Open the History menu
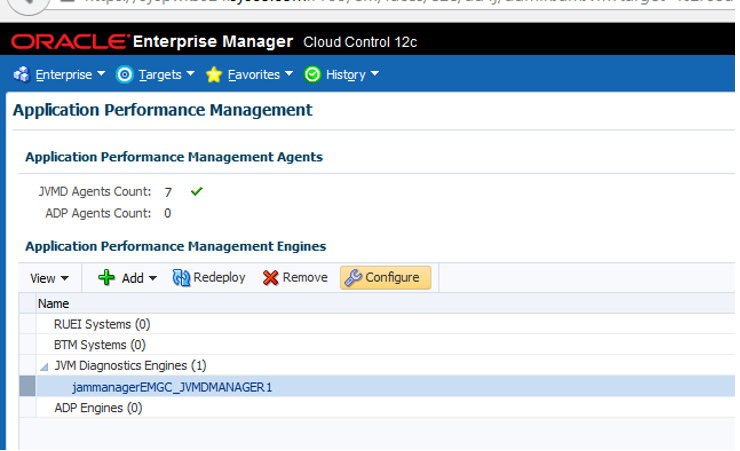 click(x=352, y=75)
